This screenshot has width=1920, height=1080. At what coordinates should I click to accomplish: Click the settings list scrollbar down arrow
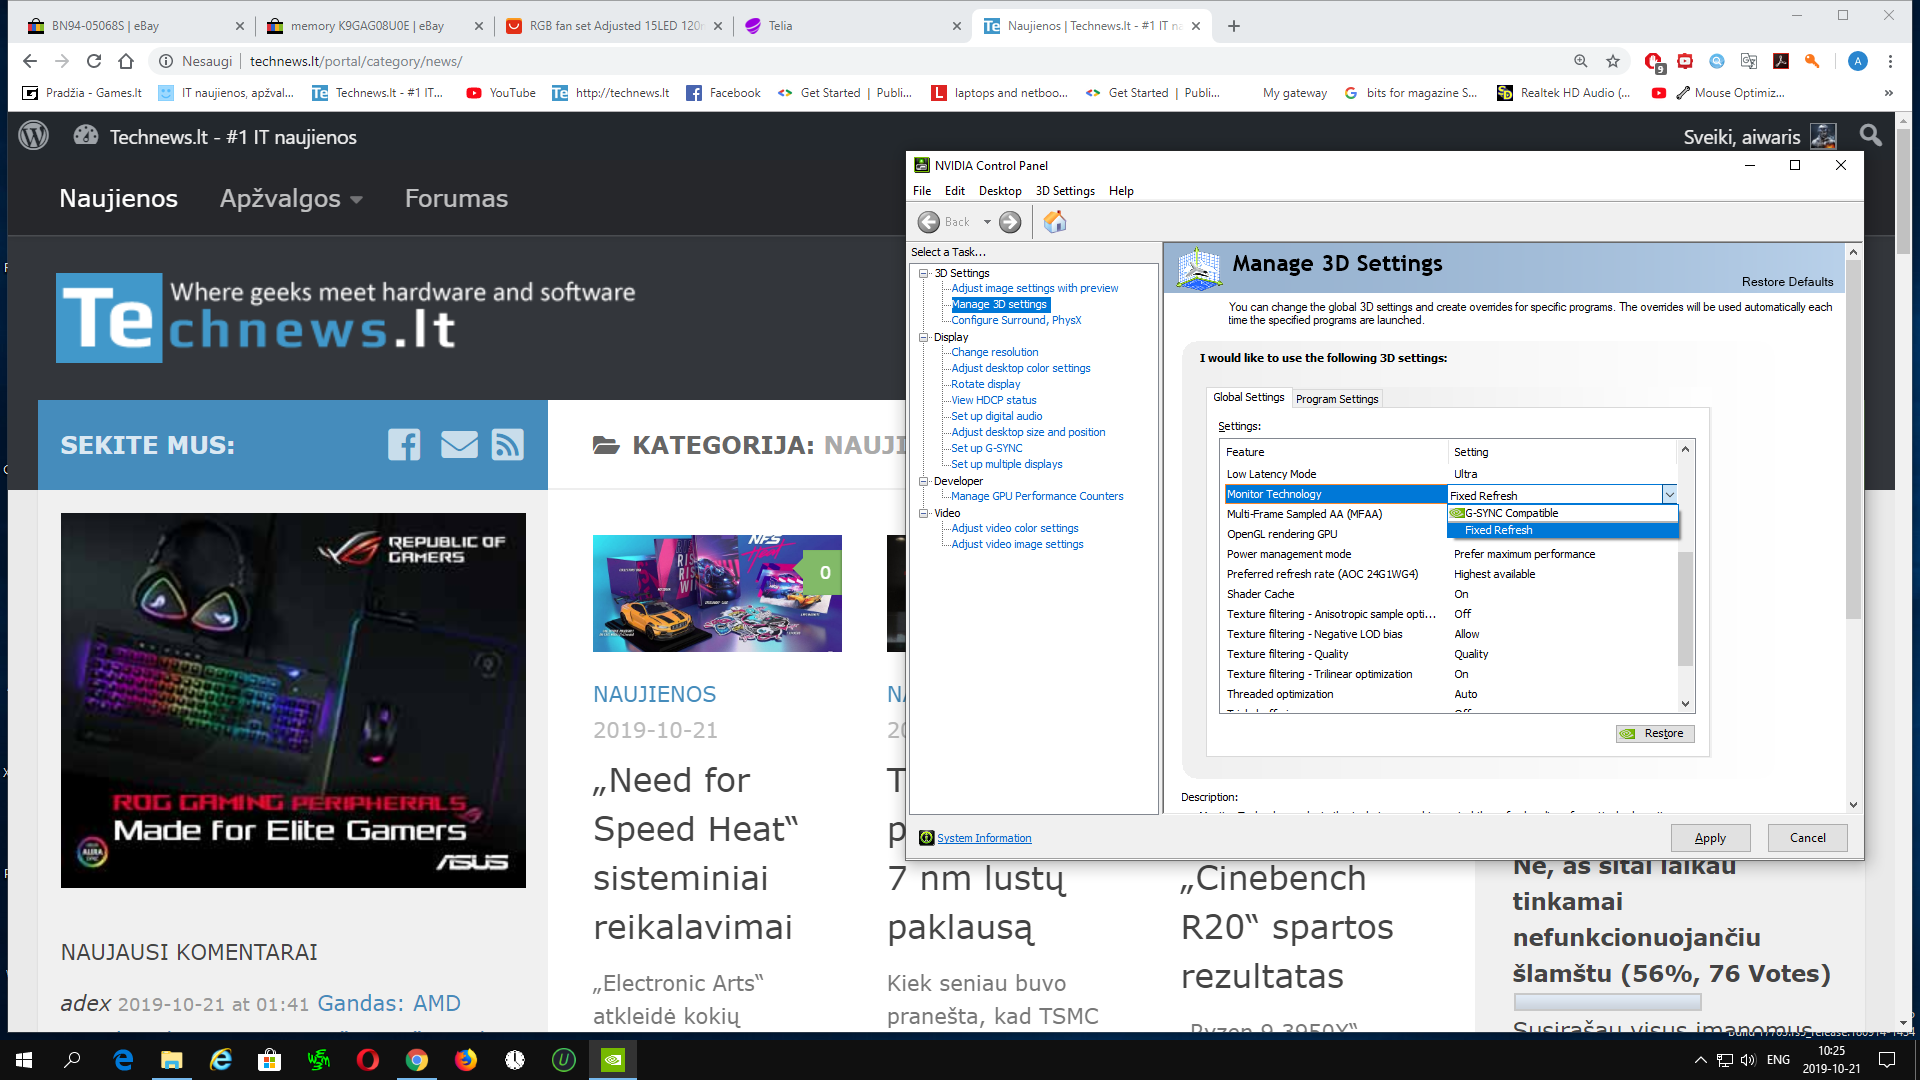click(x=1685, y=704)
